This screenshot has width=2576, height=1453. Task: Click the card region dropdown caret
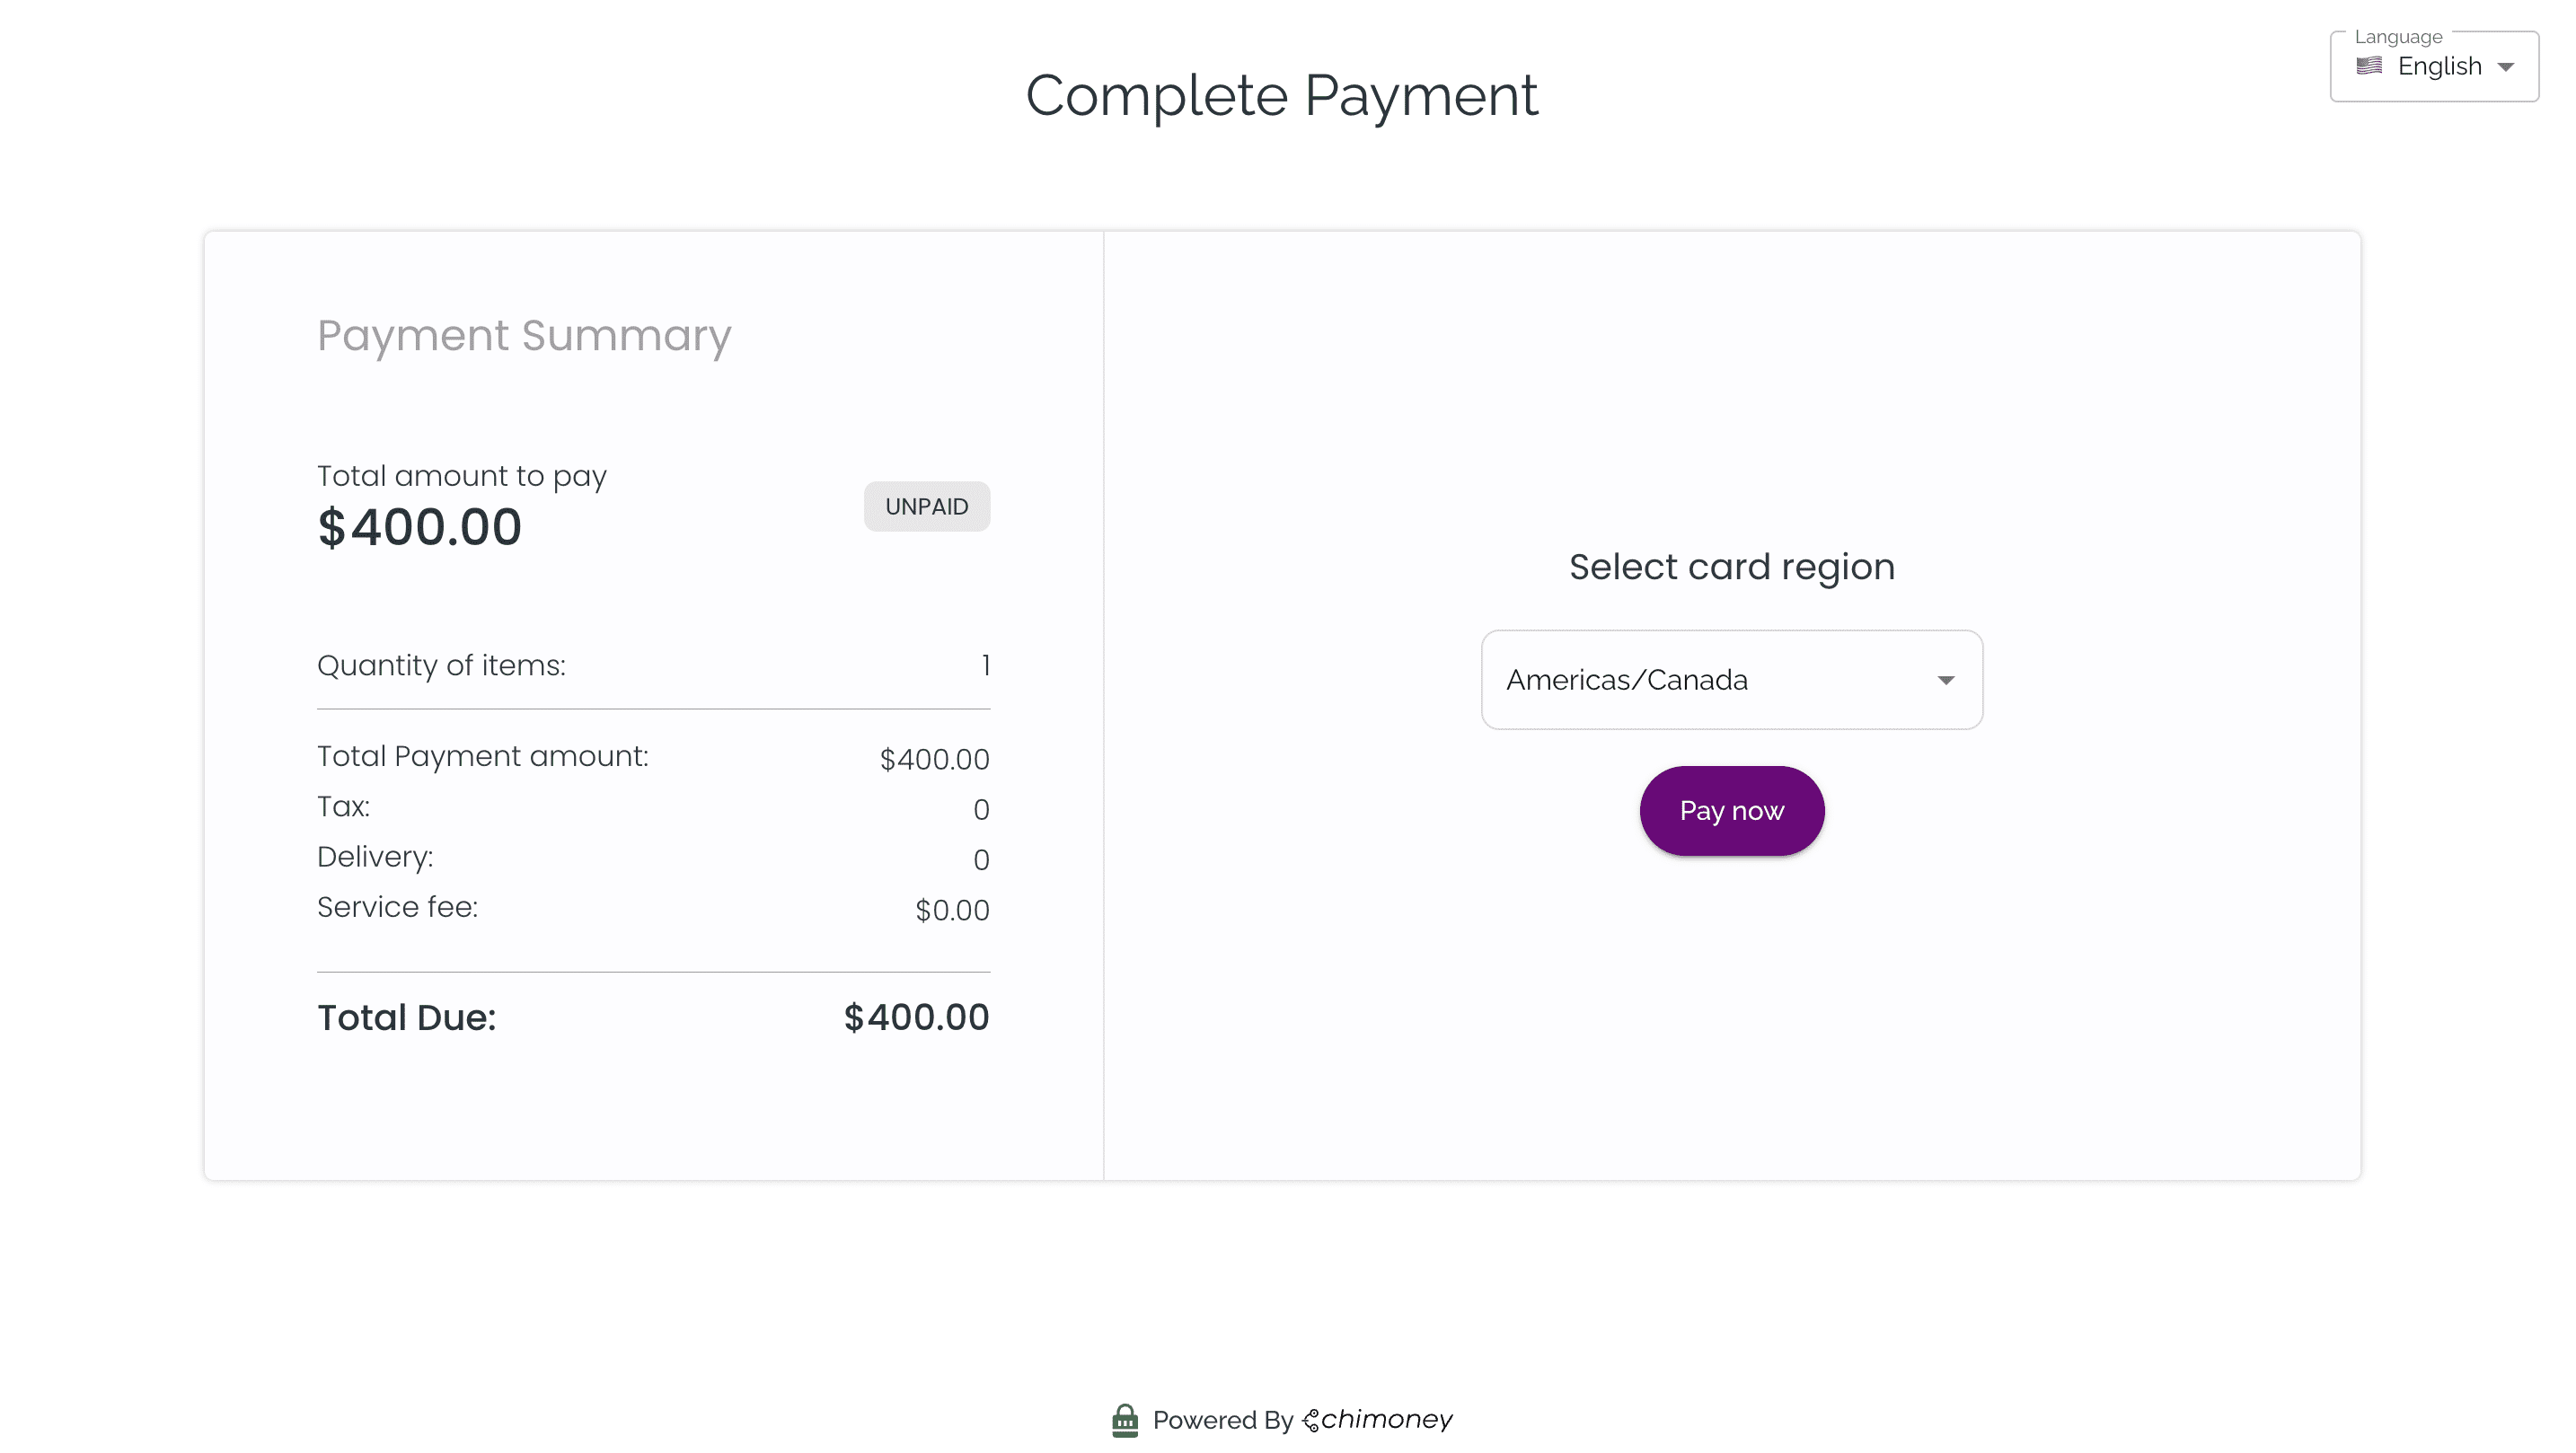[x=1945, y=680]
